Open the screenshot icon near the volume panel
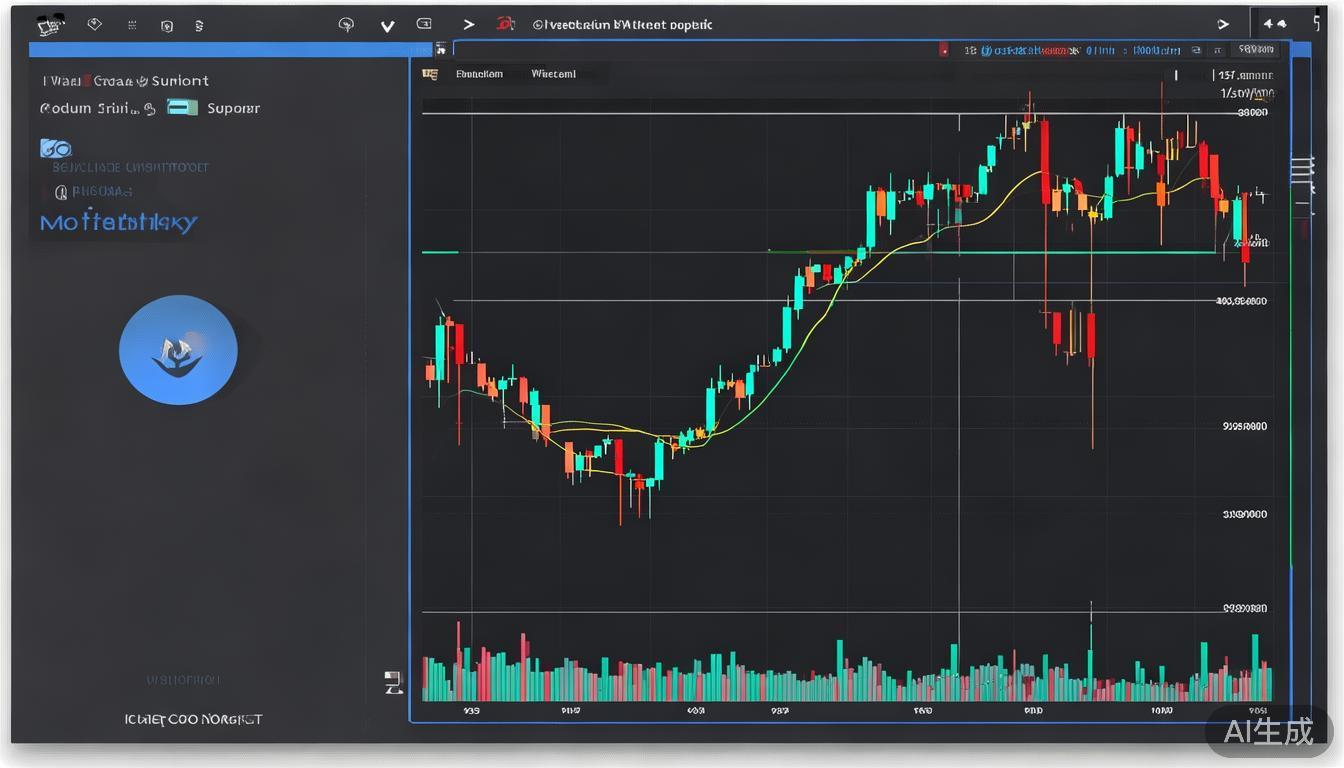 (x=394, y=681)
